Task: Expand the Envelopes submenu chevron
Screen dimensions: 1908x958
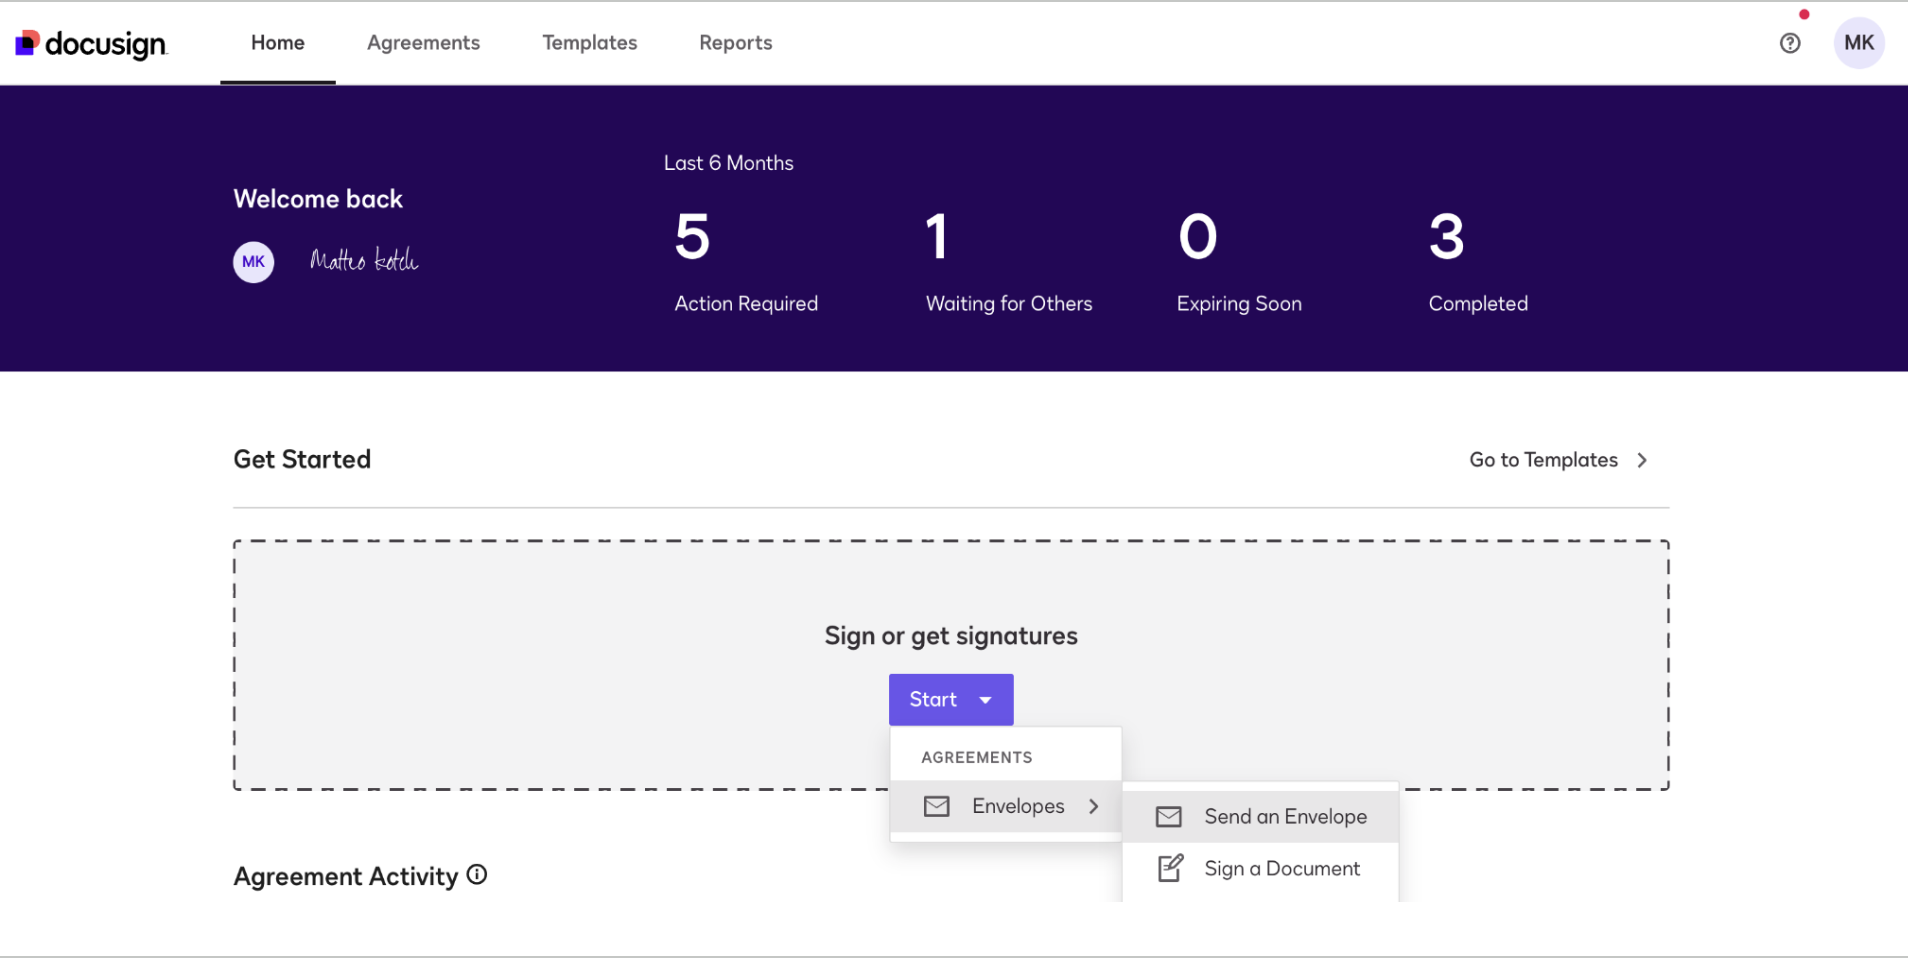Action: click(1094, 806)
